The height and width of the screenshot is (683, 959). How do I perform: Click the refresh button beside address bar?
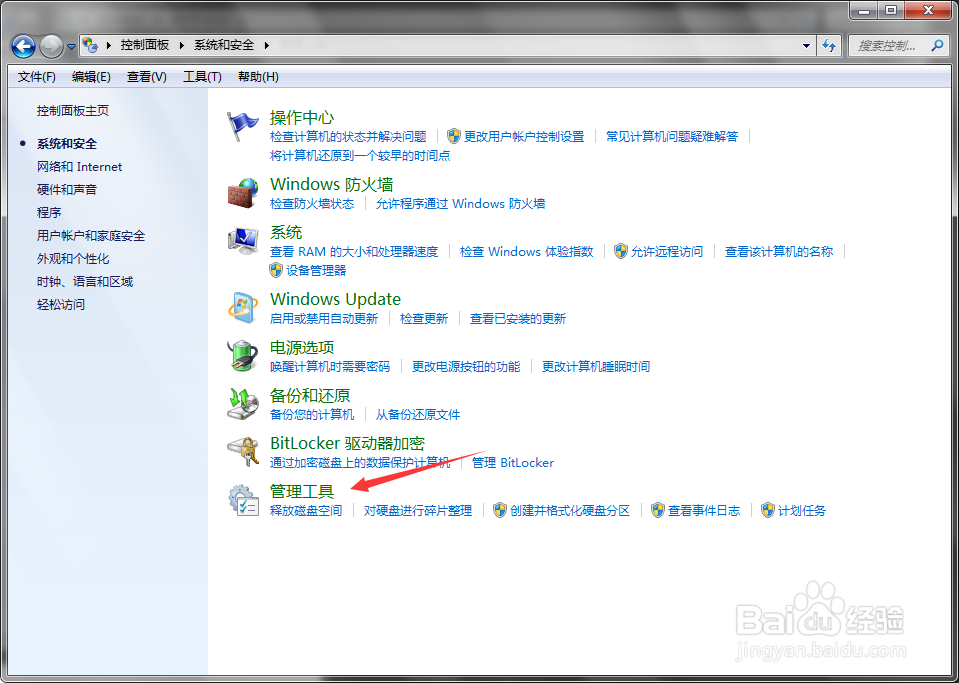coord(829,45)
